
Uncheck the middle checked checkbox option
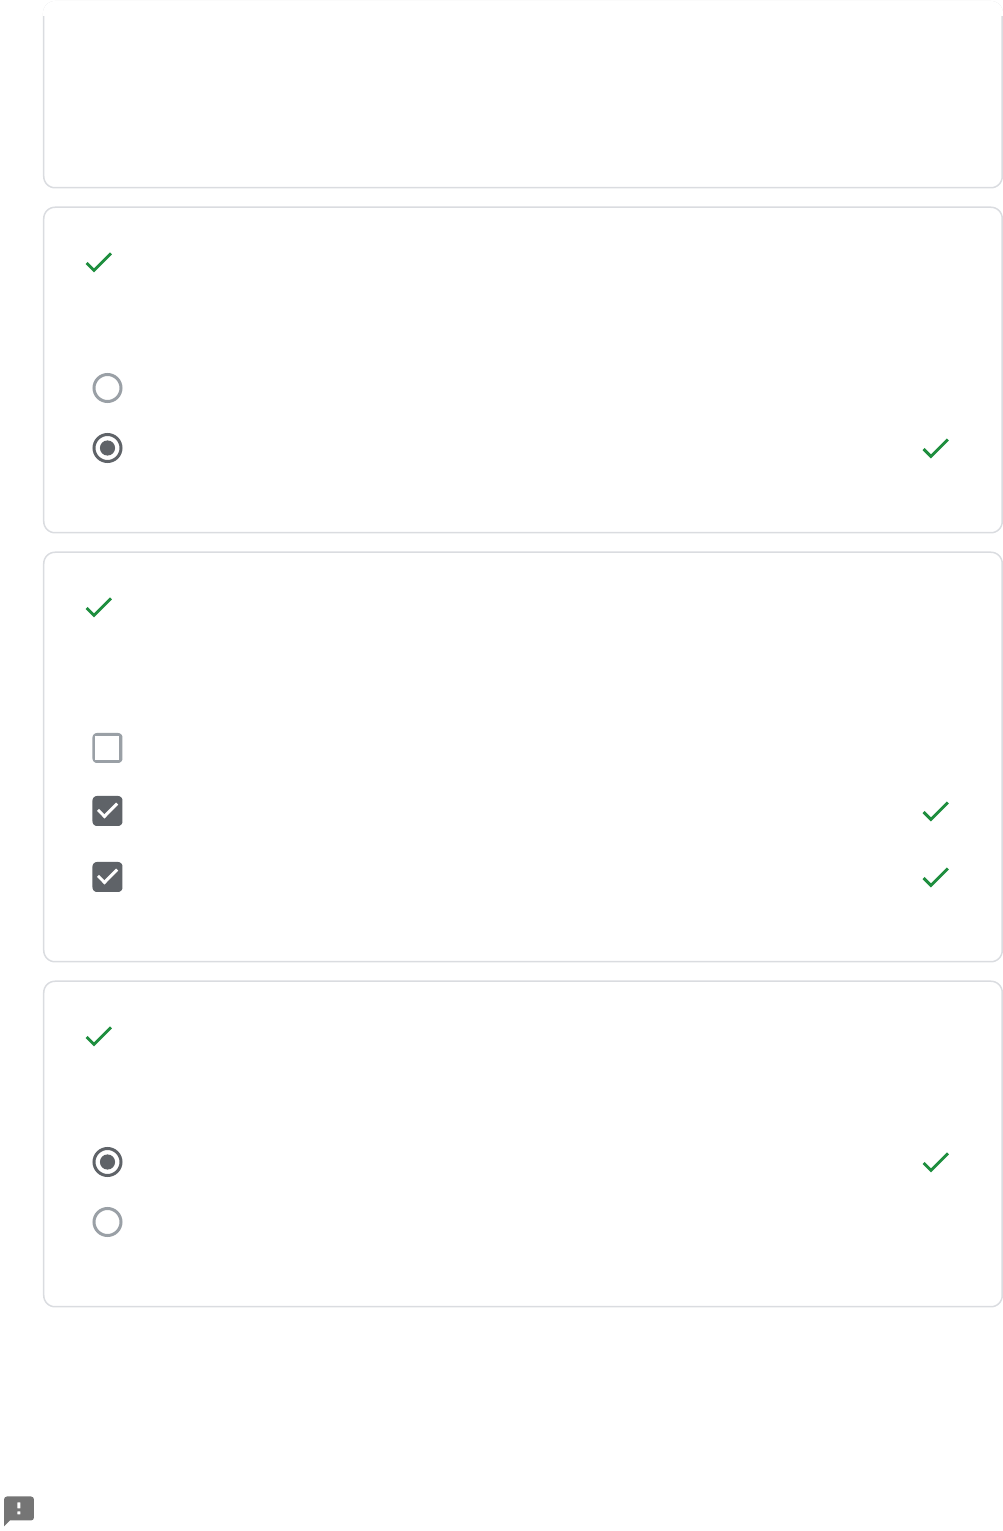coord(107,811)
